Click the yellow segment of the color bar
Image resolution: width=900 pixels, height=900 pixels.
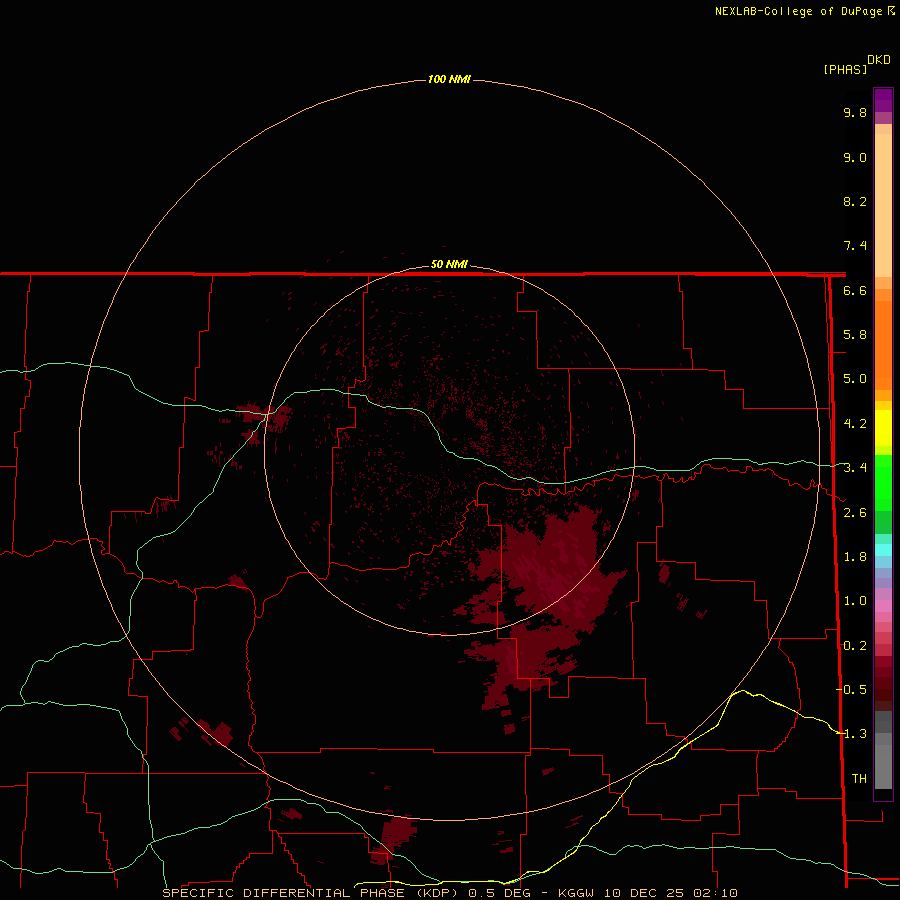883,428
